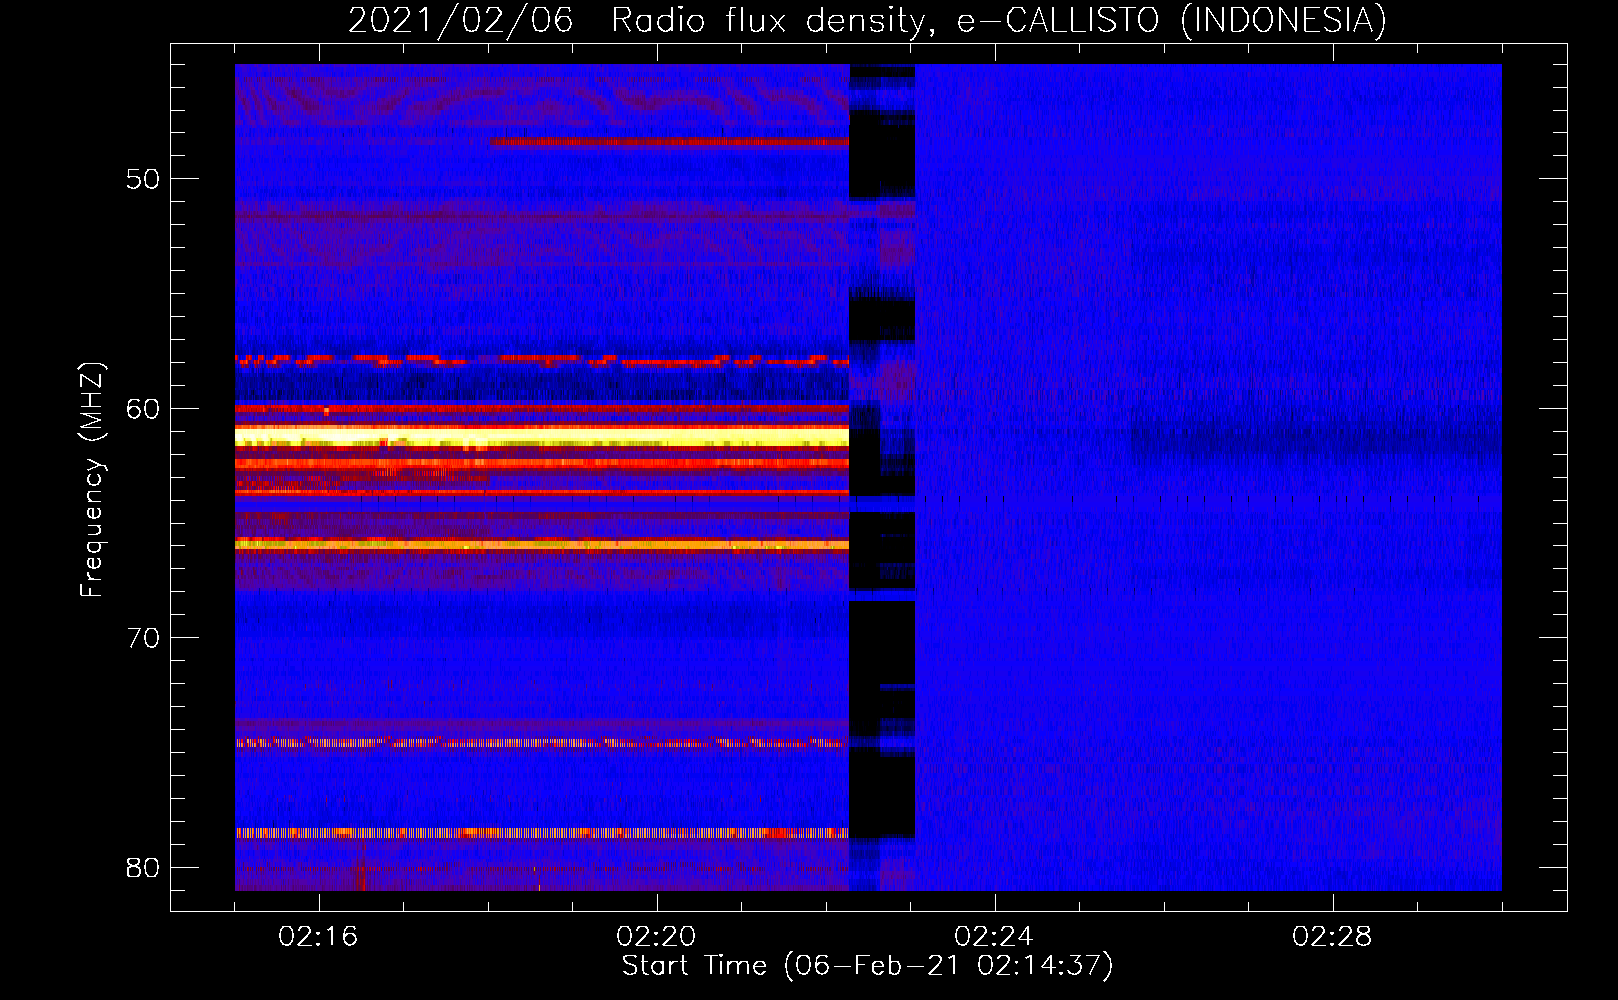Click the yellow-orange band near 66 MHz
The width and height of the screenshot is (1618, 1000).
[x=542, y=545]
